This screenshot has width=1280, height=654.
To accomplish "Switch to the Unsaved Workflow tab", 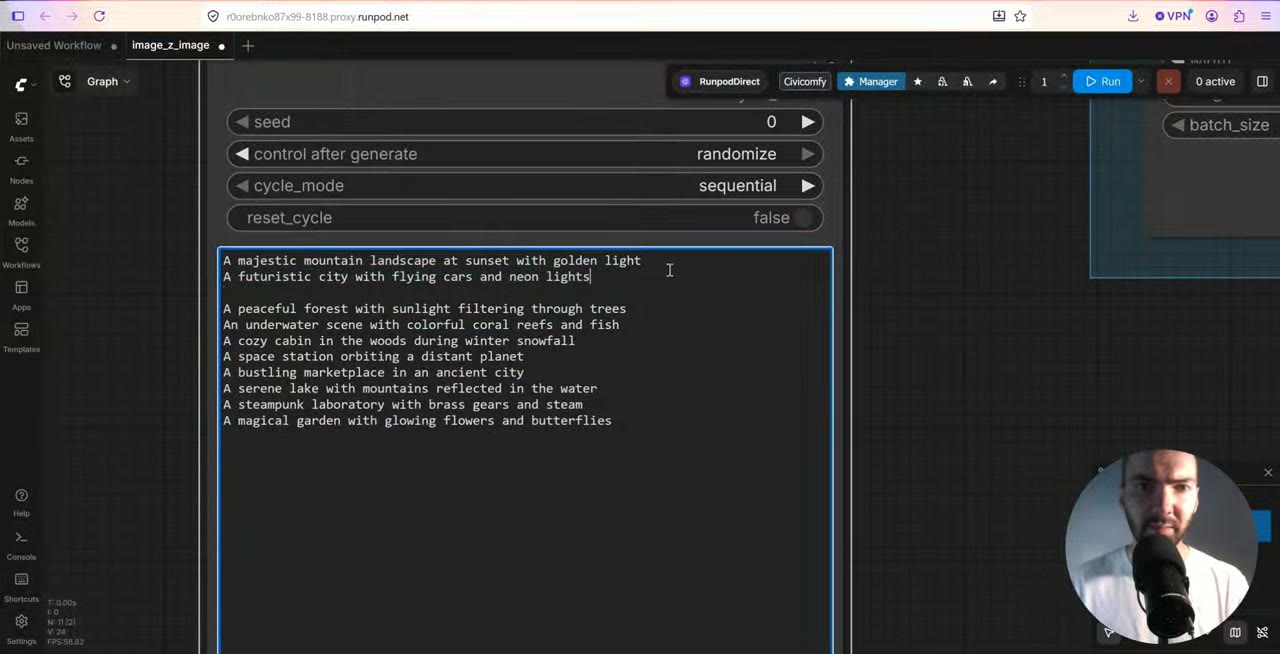I will (54, 45).
